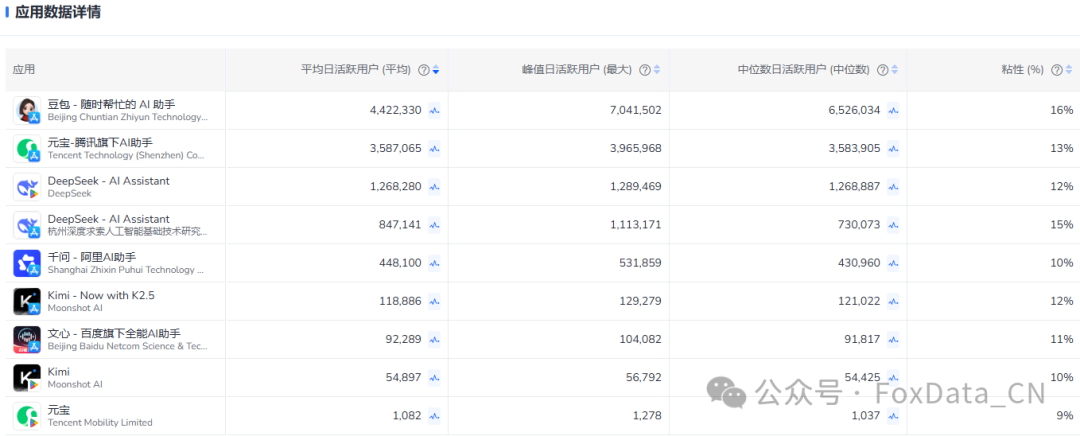Select 11% stickiness for 文心
Image resolution: width=1080 pixels, height=436 pixels.
1061,339
